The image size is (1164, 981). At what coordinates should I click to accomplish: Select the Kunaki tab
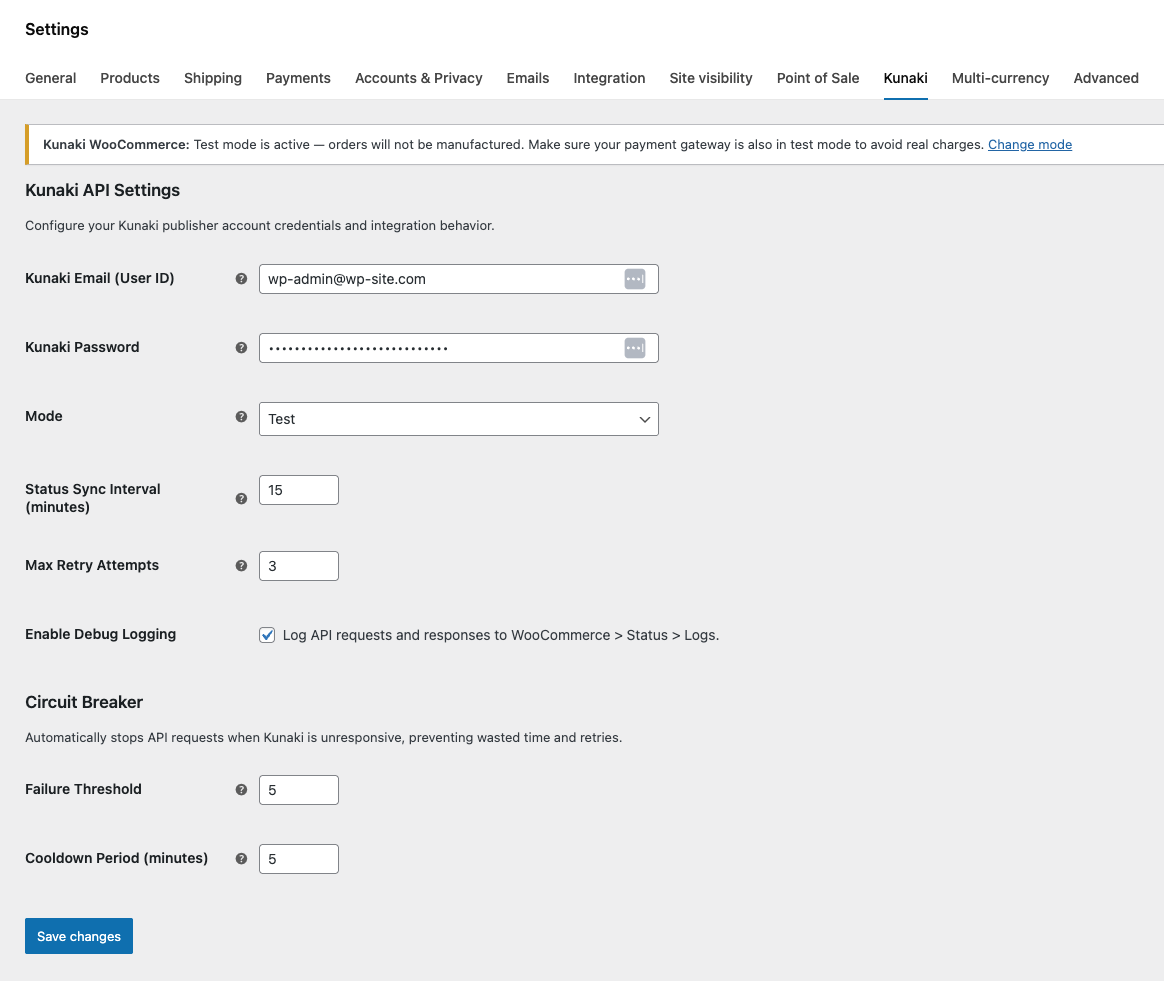click(x=906, y=78)
